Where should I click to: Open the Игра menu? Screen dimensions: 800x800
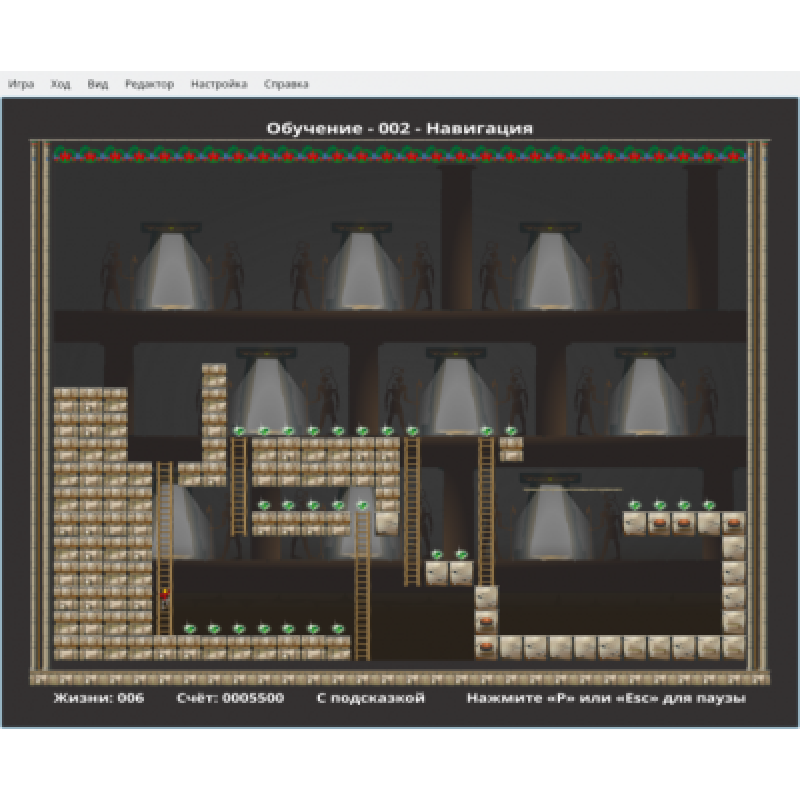tap(21, 85)
